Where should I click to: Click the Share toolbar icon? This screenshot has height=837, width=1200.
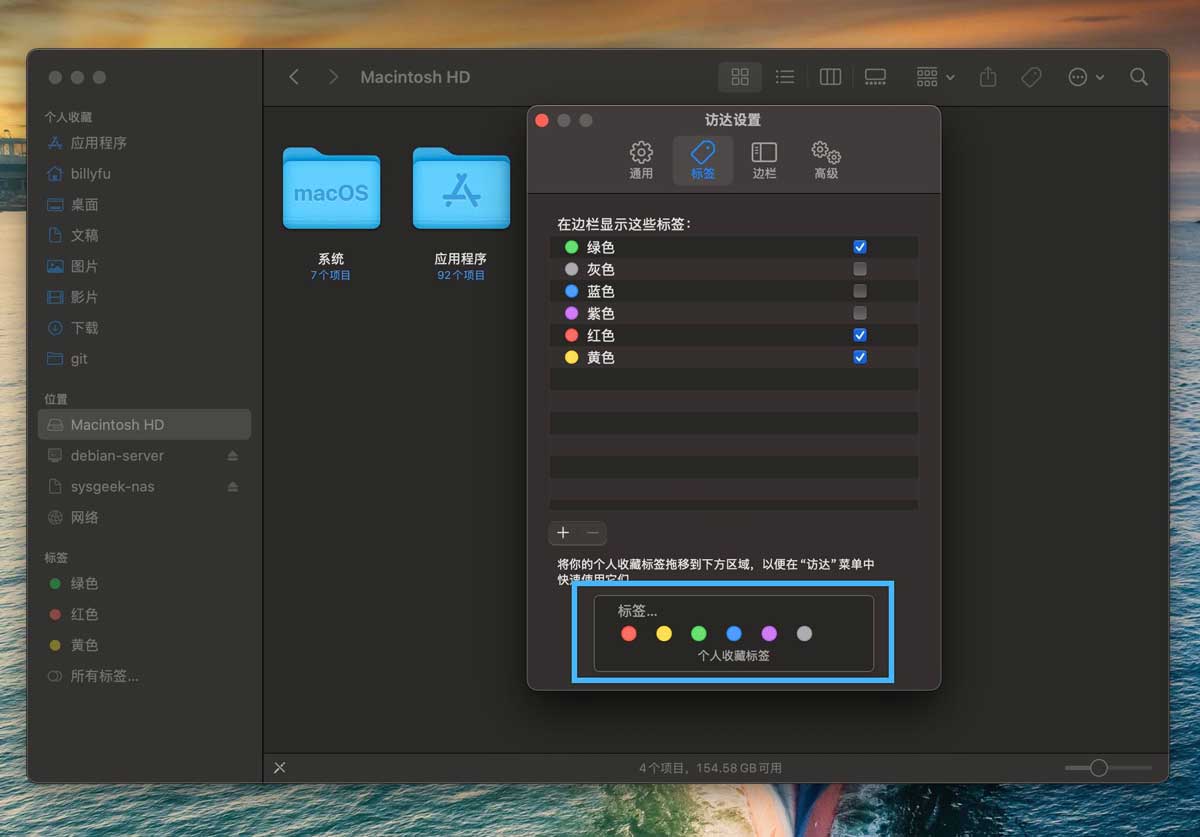pyautogui.click(x=988, y=77)
